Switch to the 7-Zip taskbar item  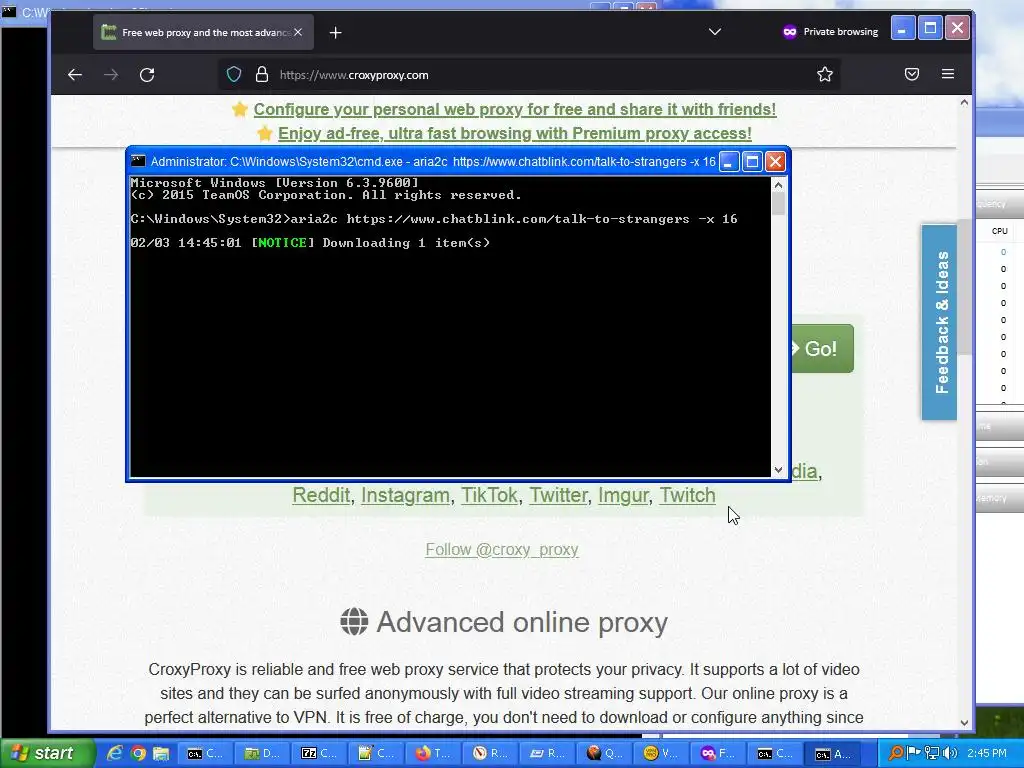tap(319, 753)
